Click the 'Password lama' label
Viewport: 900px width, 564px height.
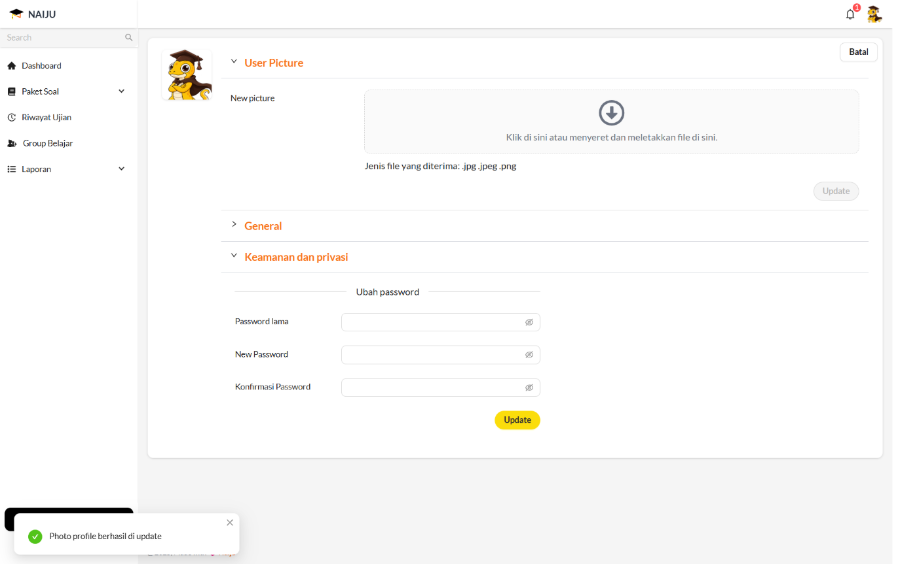262,321
